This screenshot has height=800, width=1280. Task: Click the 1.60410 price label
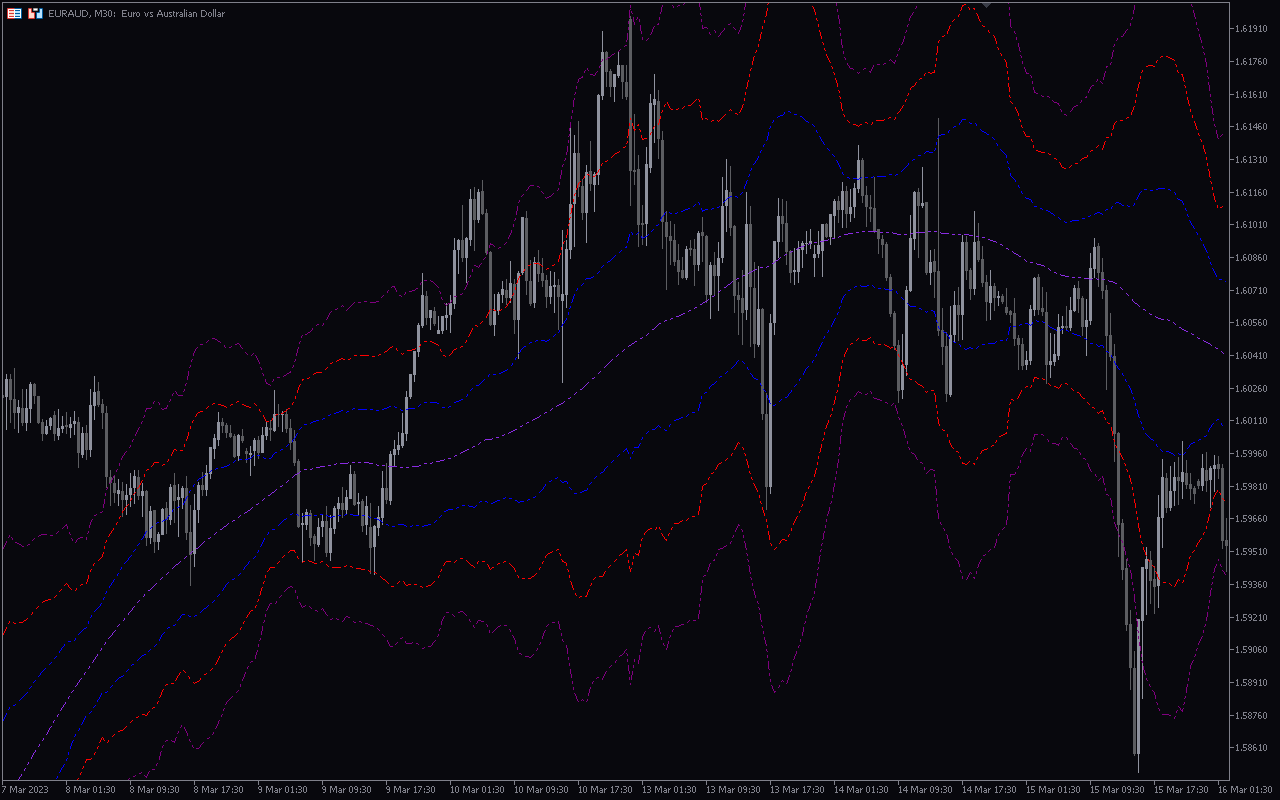1252,356
